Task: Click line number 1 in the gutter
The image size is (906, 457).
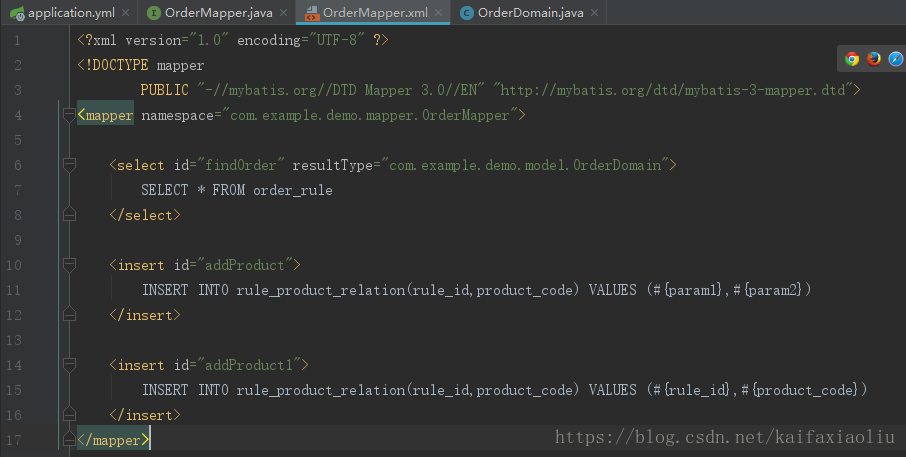Action: (x=17, y=40)
